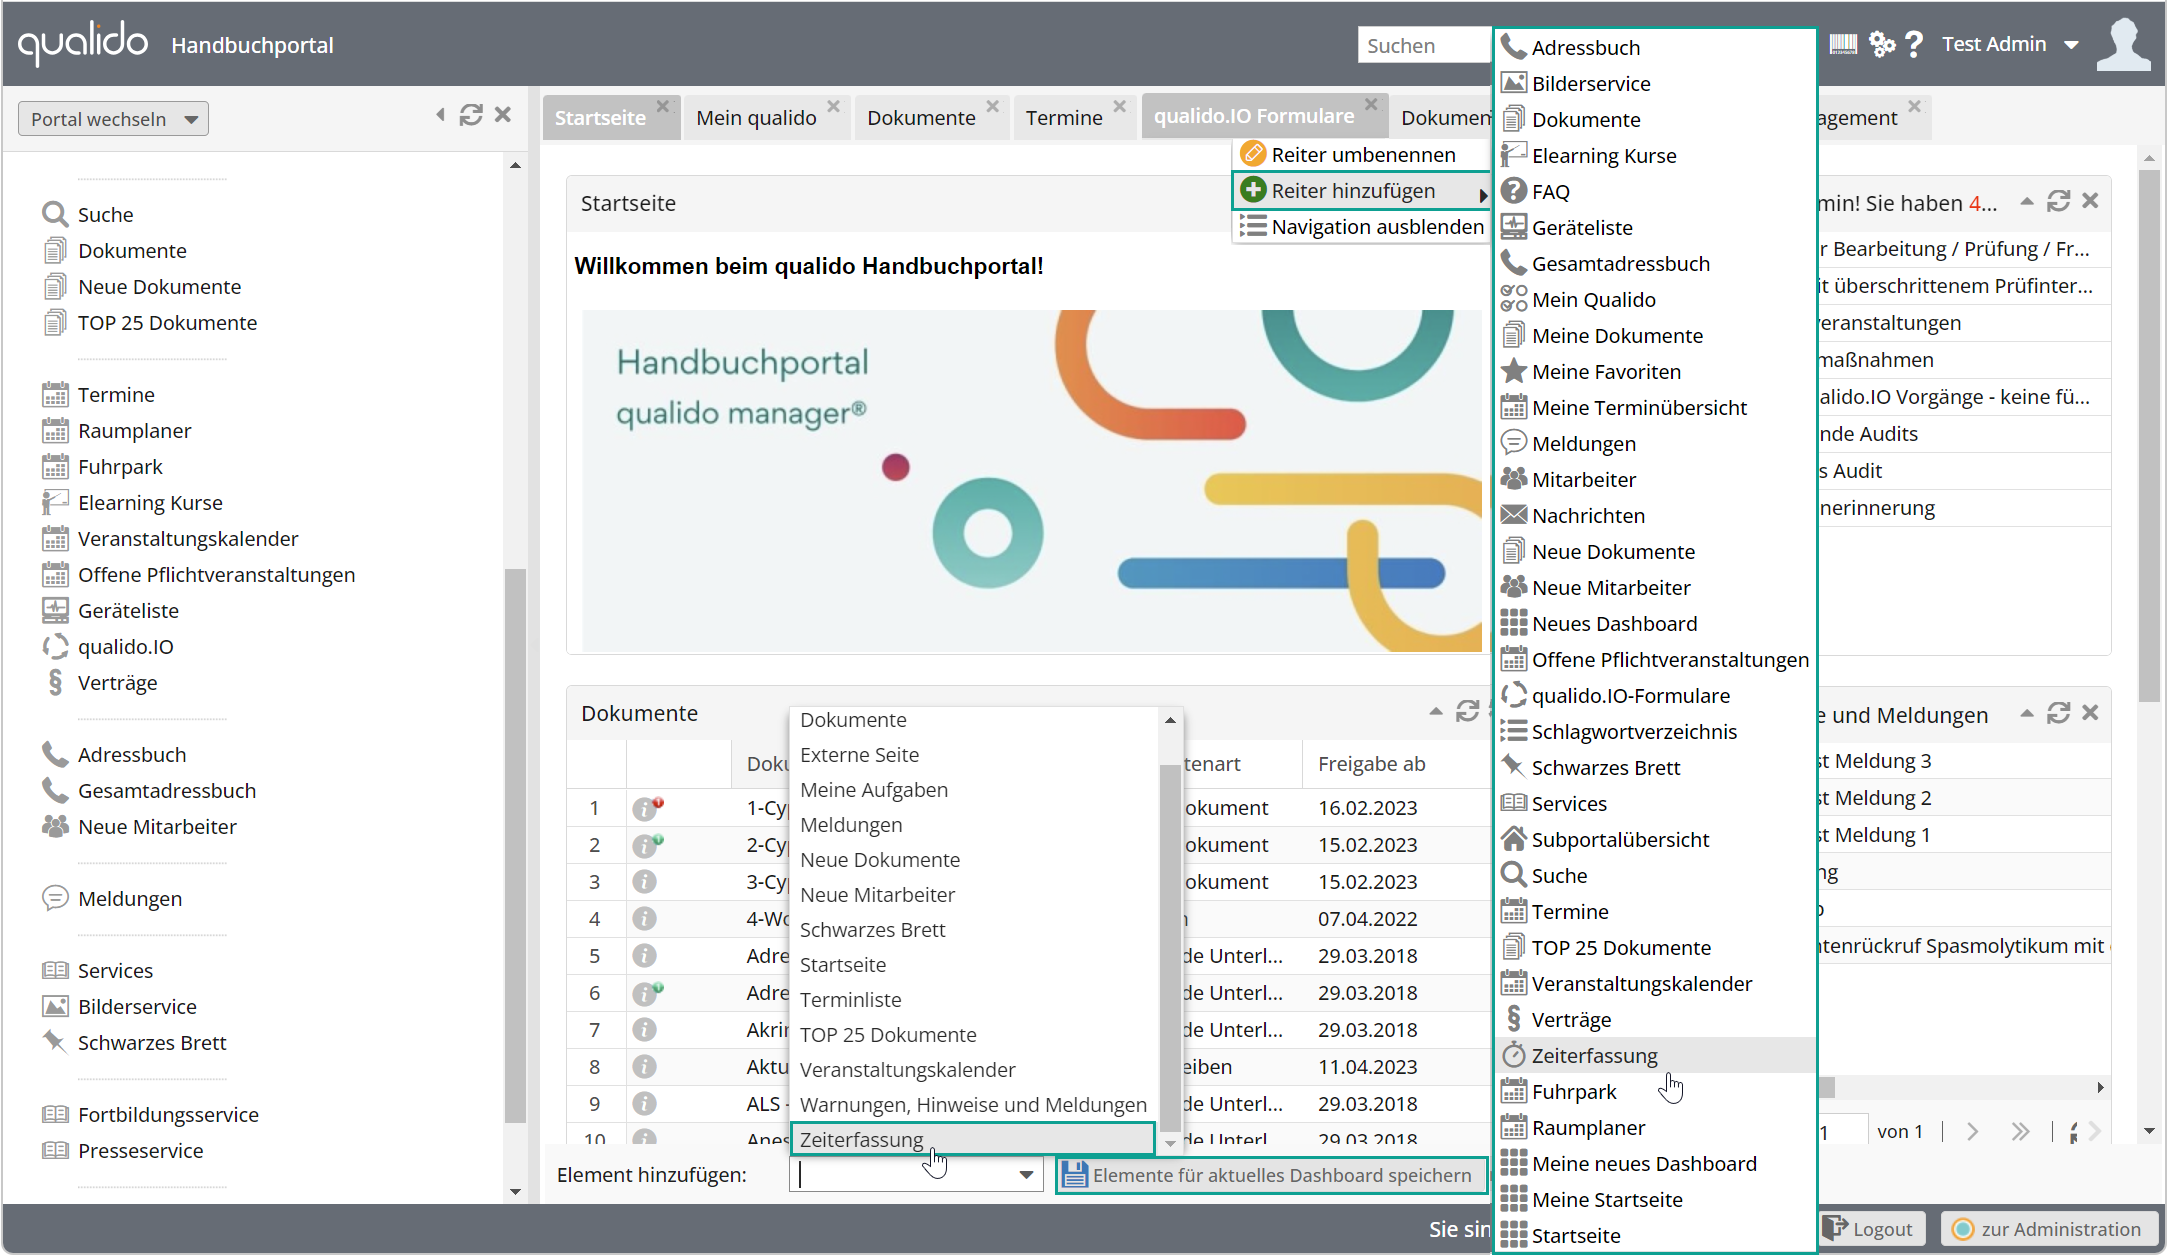Refresh the Dokumente dashboard widget
Viewport: 2168px width, 1256px height.
pyautogui.click(x=1467, y=711)
